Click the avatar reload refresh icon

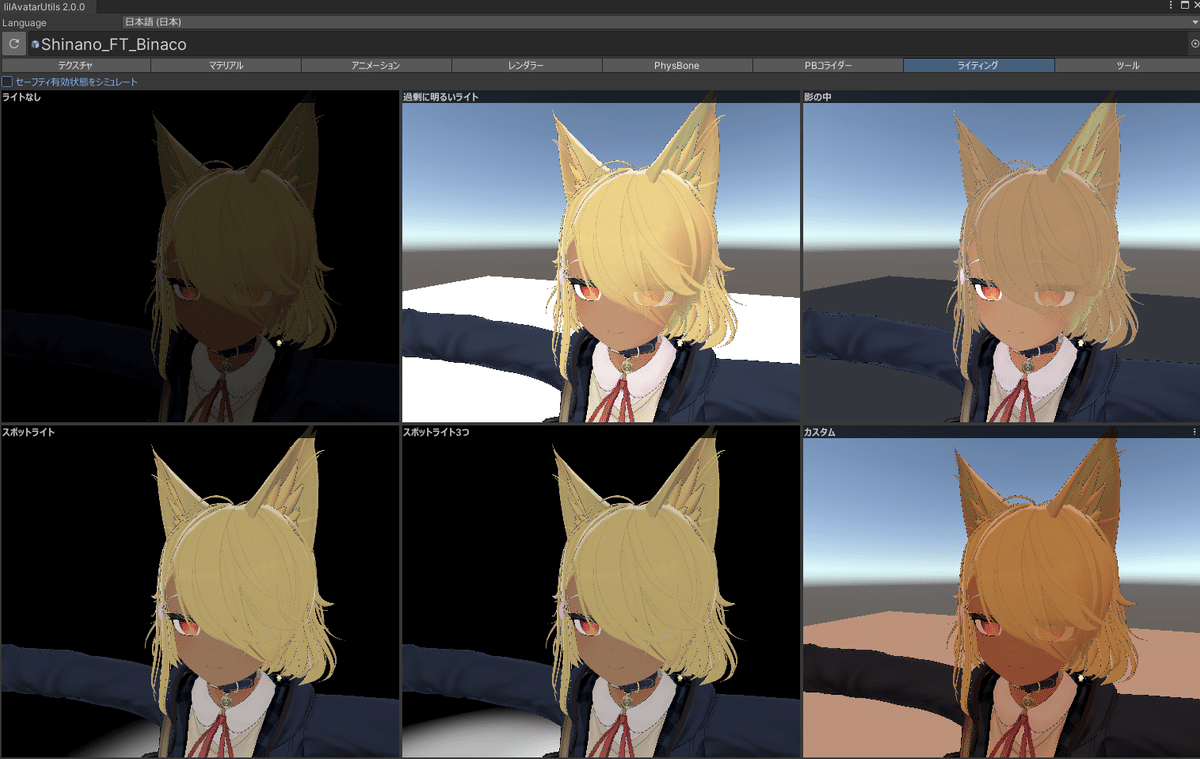pyautogui.click(x=13, y=43)
